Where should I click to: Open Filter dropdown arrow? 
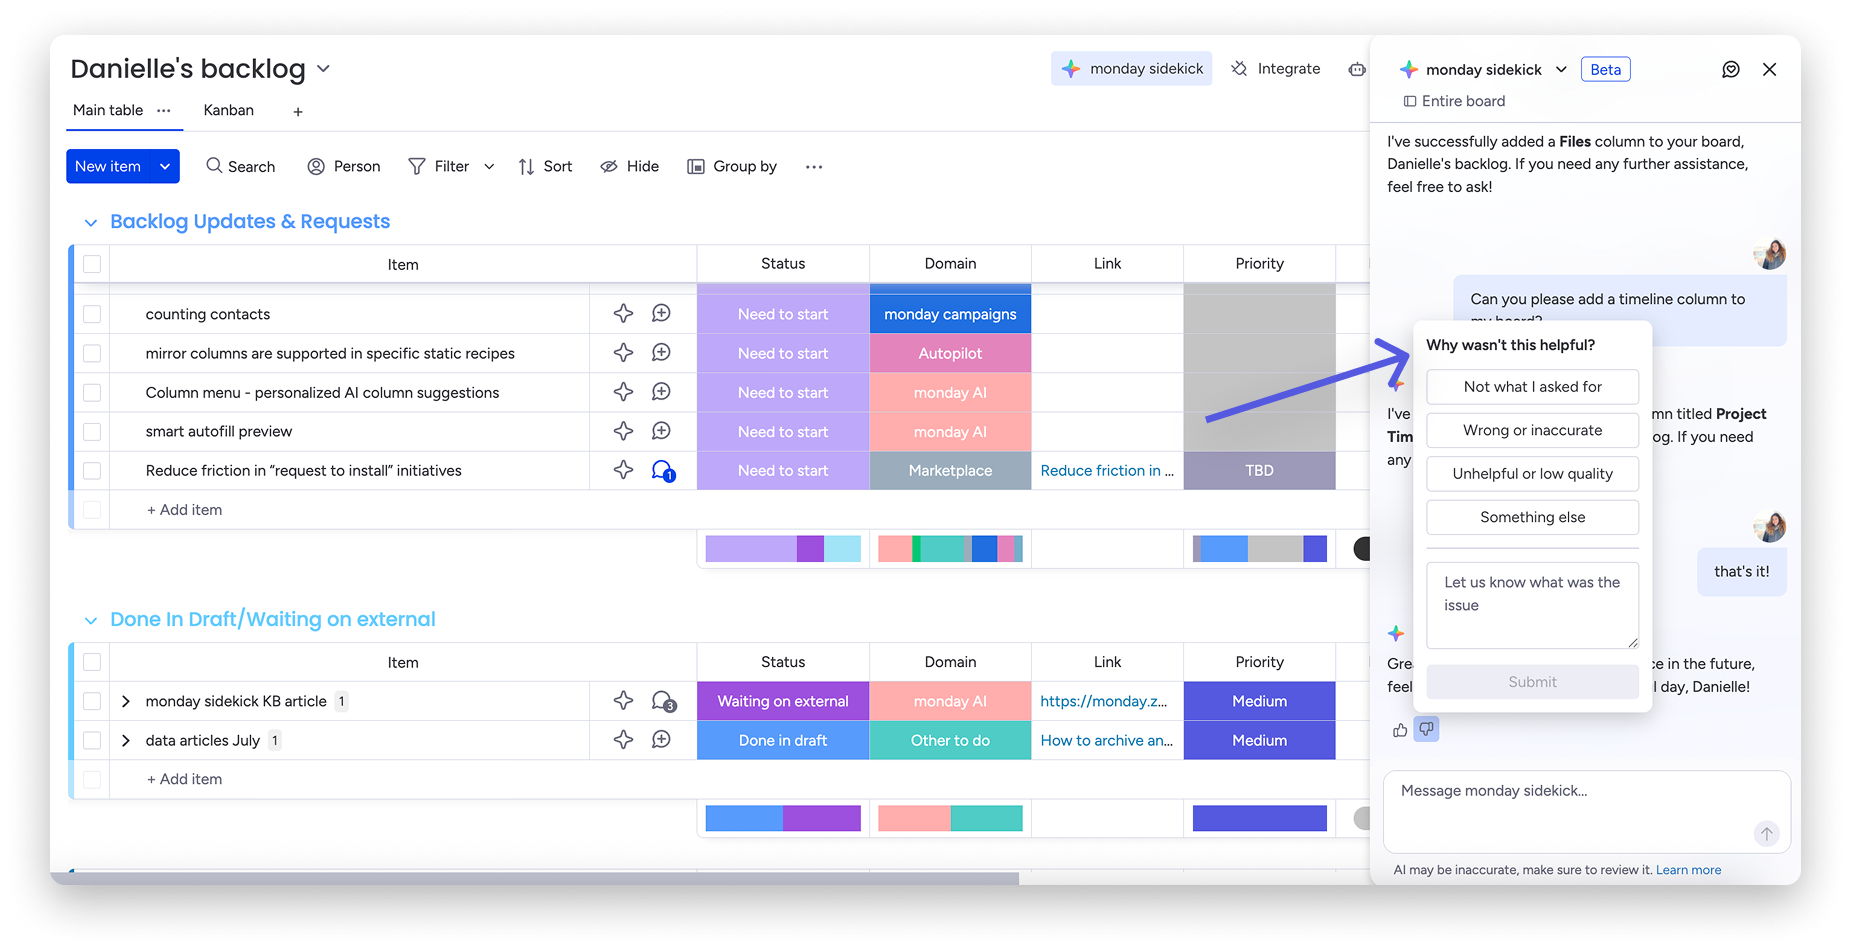489,167
